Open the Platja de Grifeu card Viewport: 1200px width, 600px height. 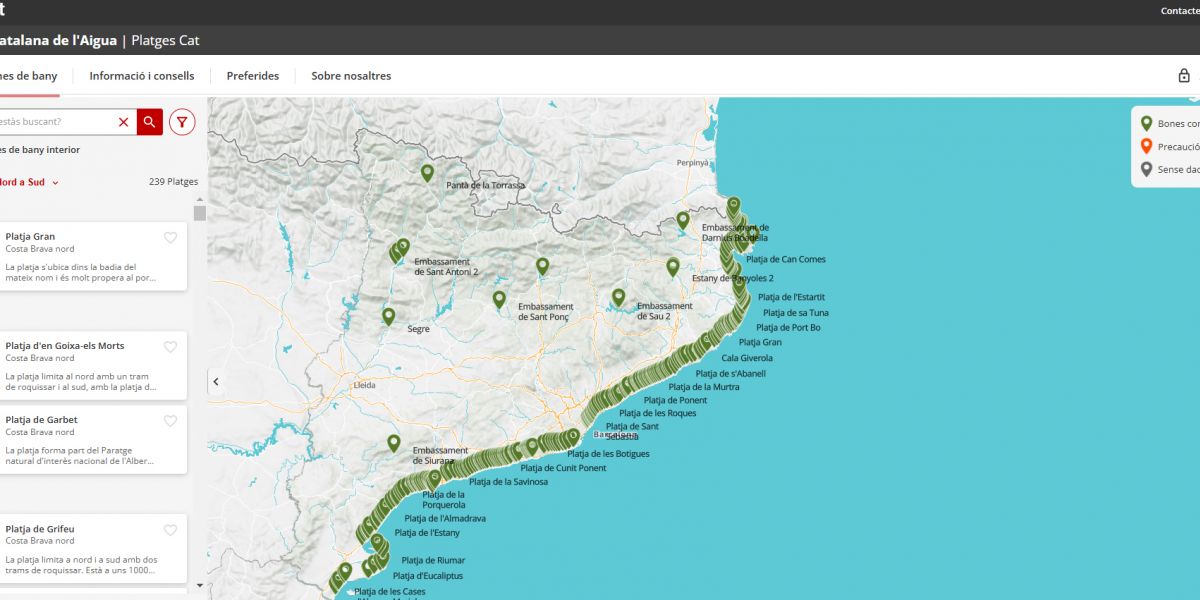pos(92,549)
